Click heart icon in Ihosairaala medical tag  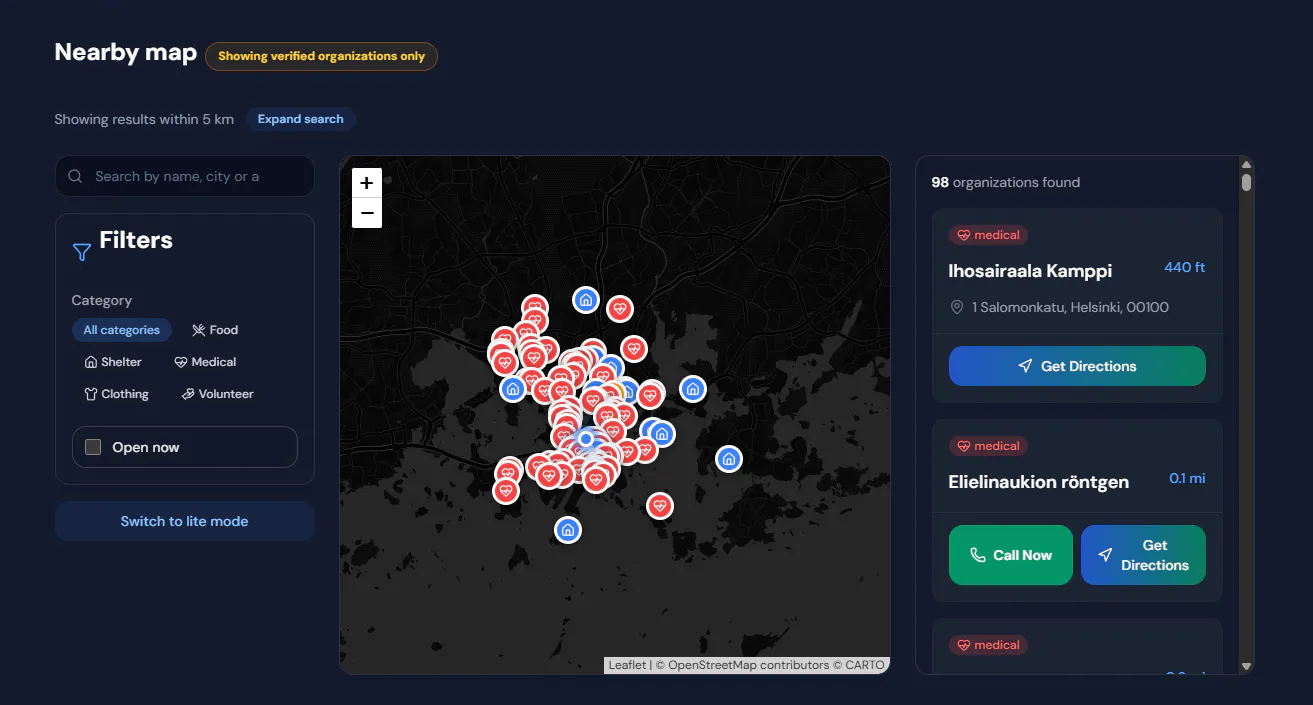coord(964,235)
